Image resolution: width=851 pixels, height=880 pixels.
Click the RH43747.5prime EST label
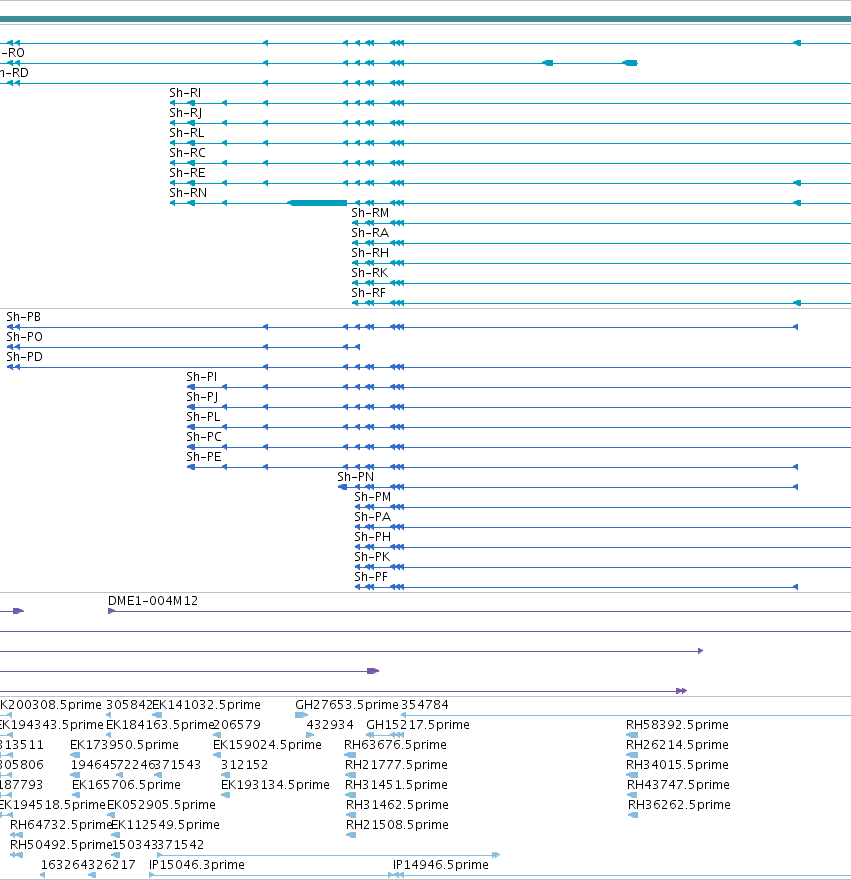[678, 785]
